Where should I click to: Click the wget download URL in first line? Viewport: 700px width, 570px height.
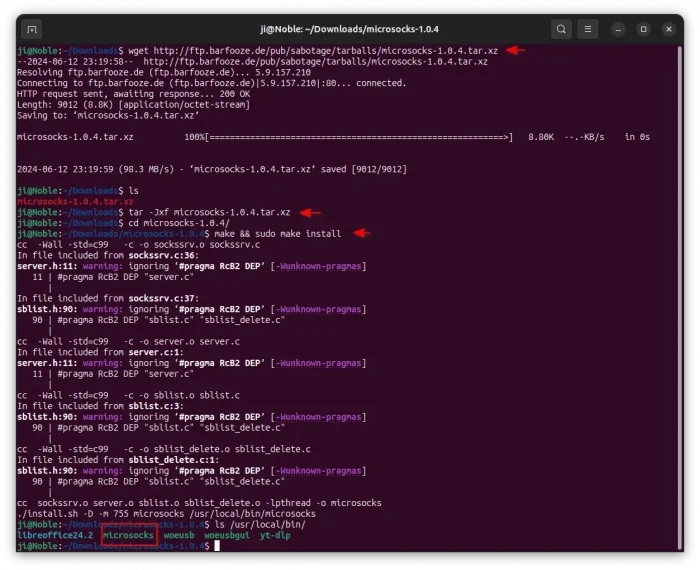(323, 49)
